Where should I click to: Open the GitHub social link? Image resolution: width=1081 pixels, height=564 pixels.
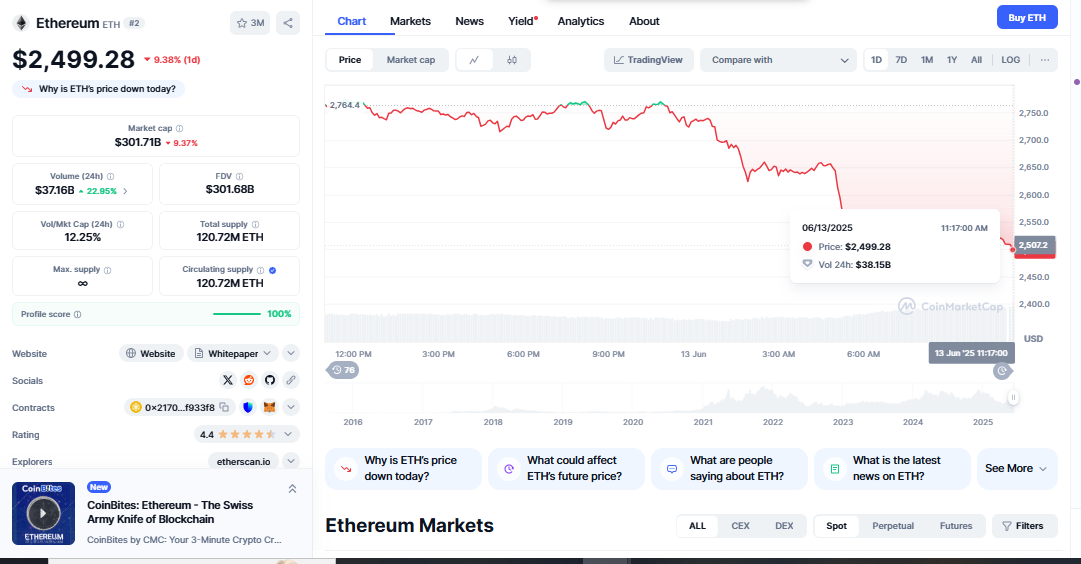click(270, 380)
